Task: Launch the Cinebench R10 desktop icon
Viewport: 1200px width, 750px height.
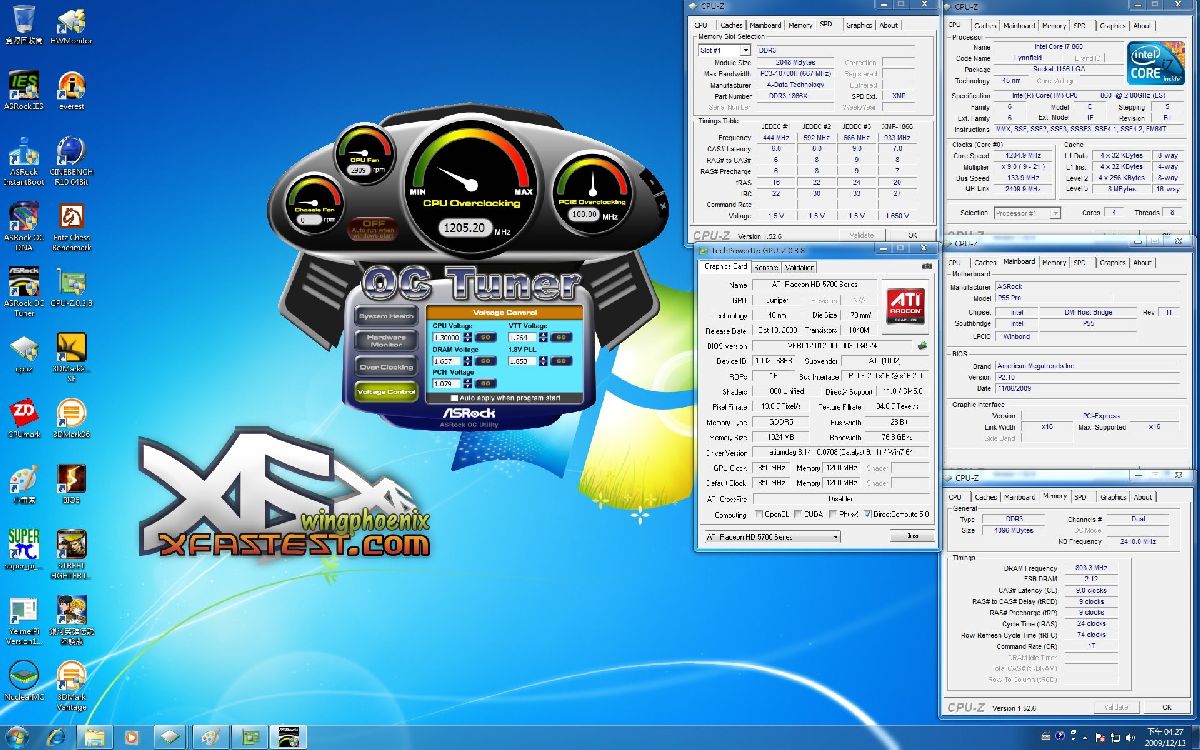Action: (71, 161)
